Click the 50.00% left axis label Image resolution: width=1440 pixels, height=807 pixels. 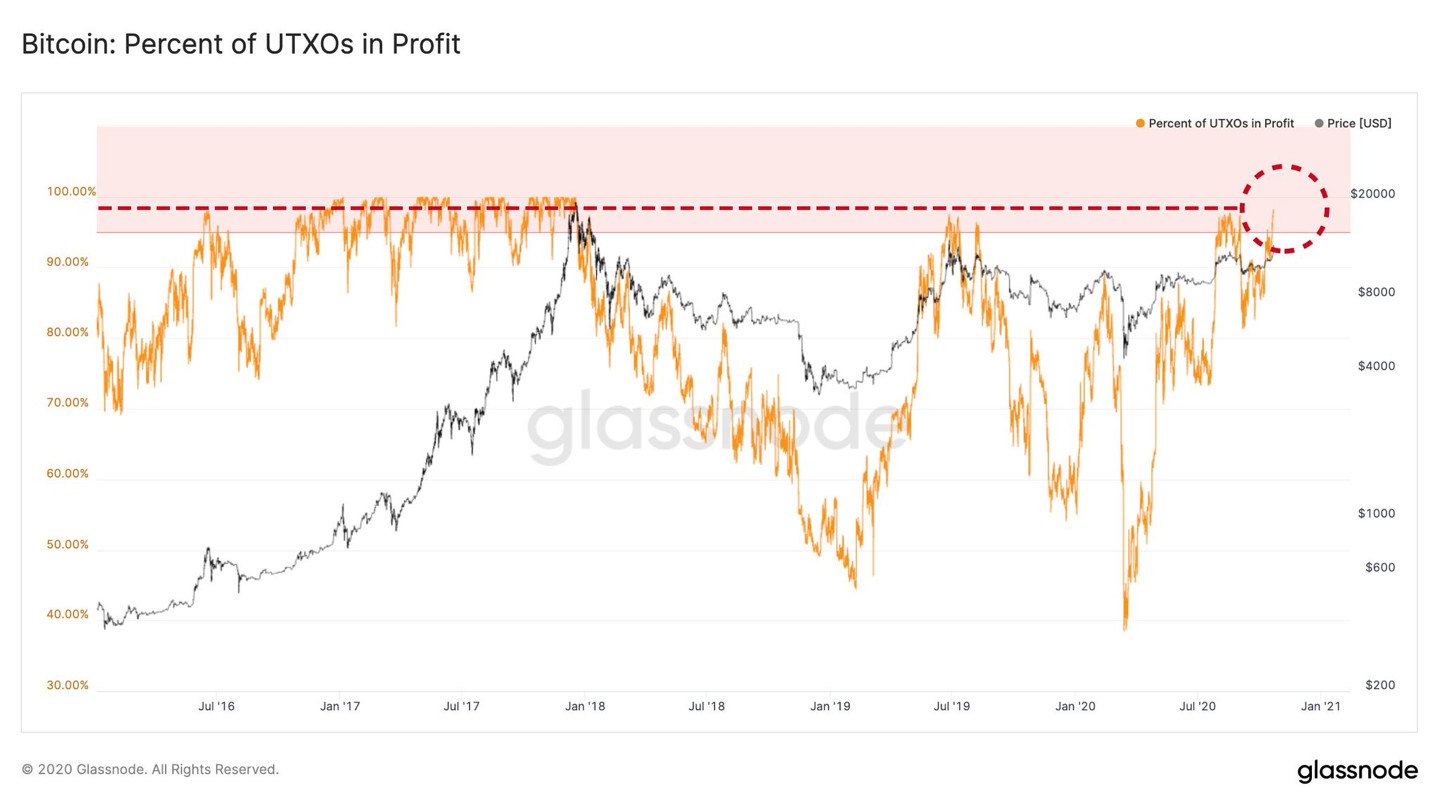(68, 545)
